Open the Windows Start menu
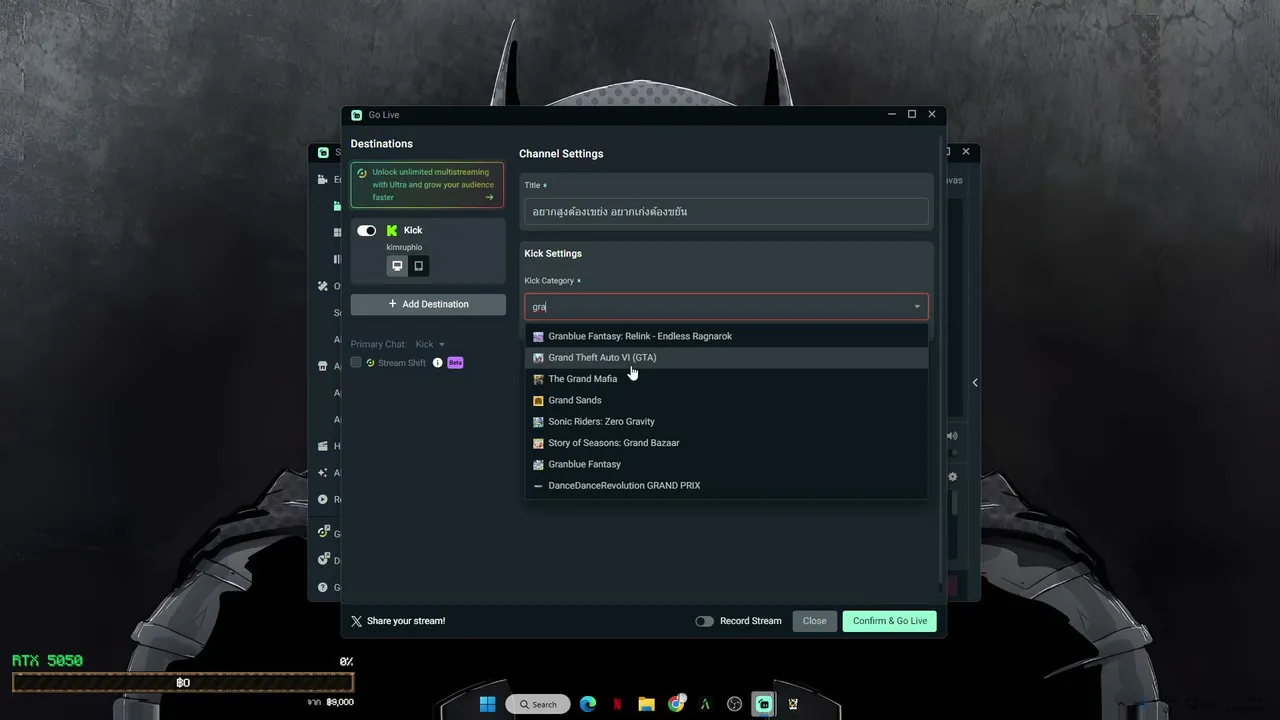Screen dimensions: 1280x720 [487, 704]
